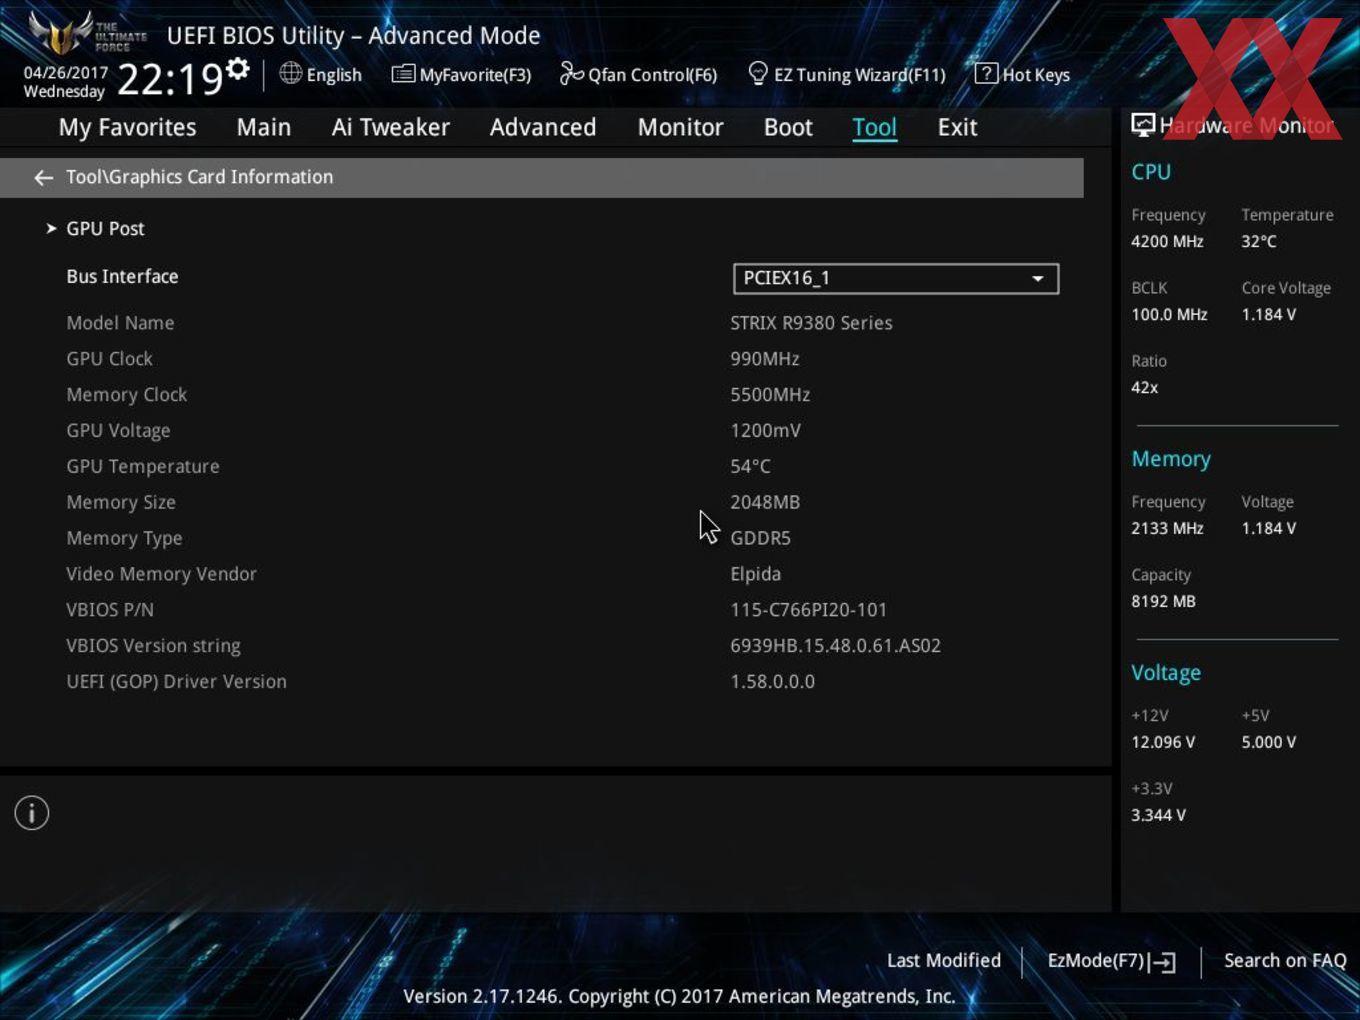Click the 22:19 clock time
This screenshot has width=1360, height=1020.
pos(170,79)
